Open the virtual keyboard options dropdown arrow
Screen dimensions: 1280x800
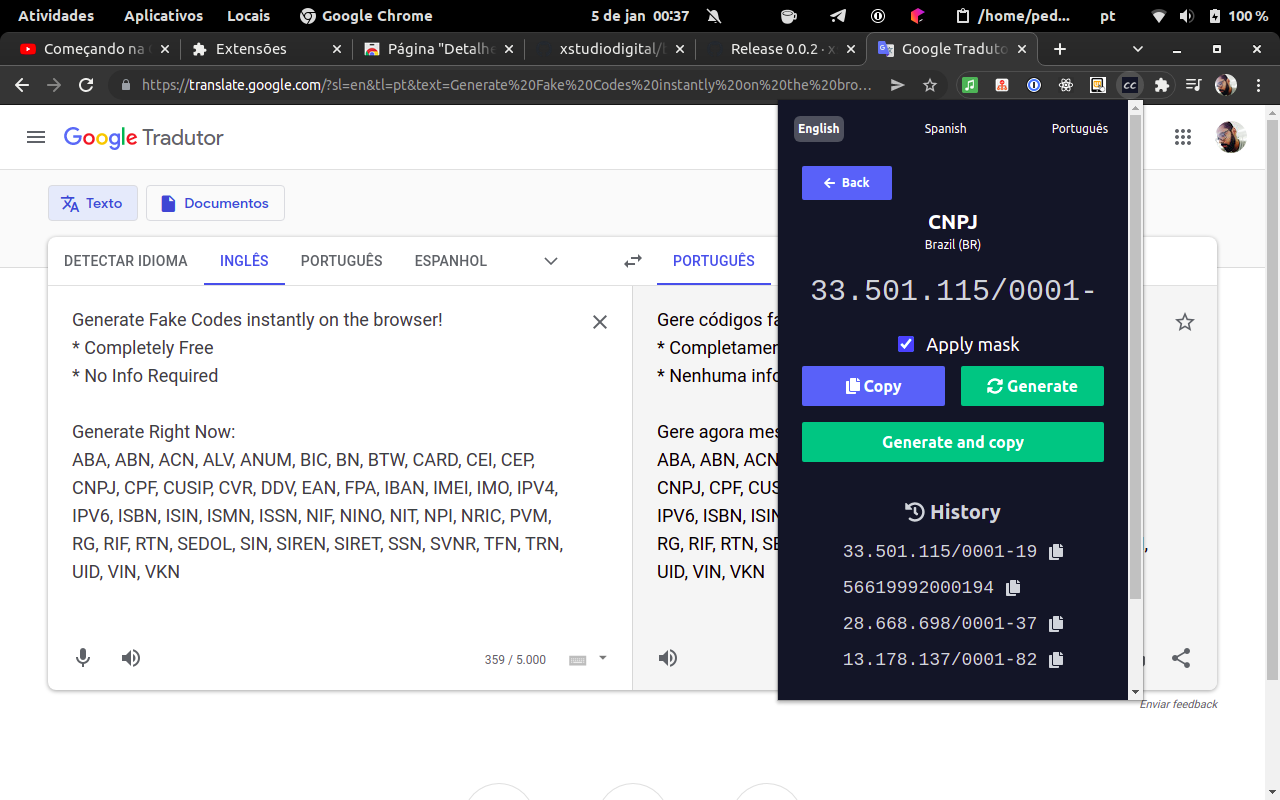(x=602, y=658)
